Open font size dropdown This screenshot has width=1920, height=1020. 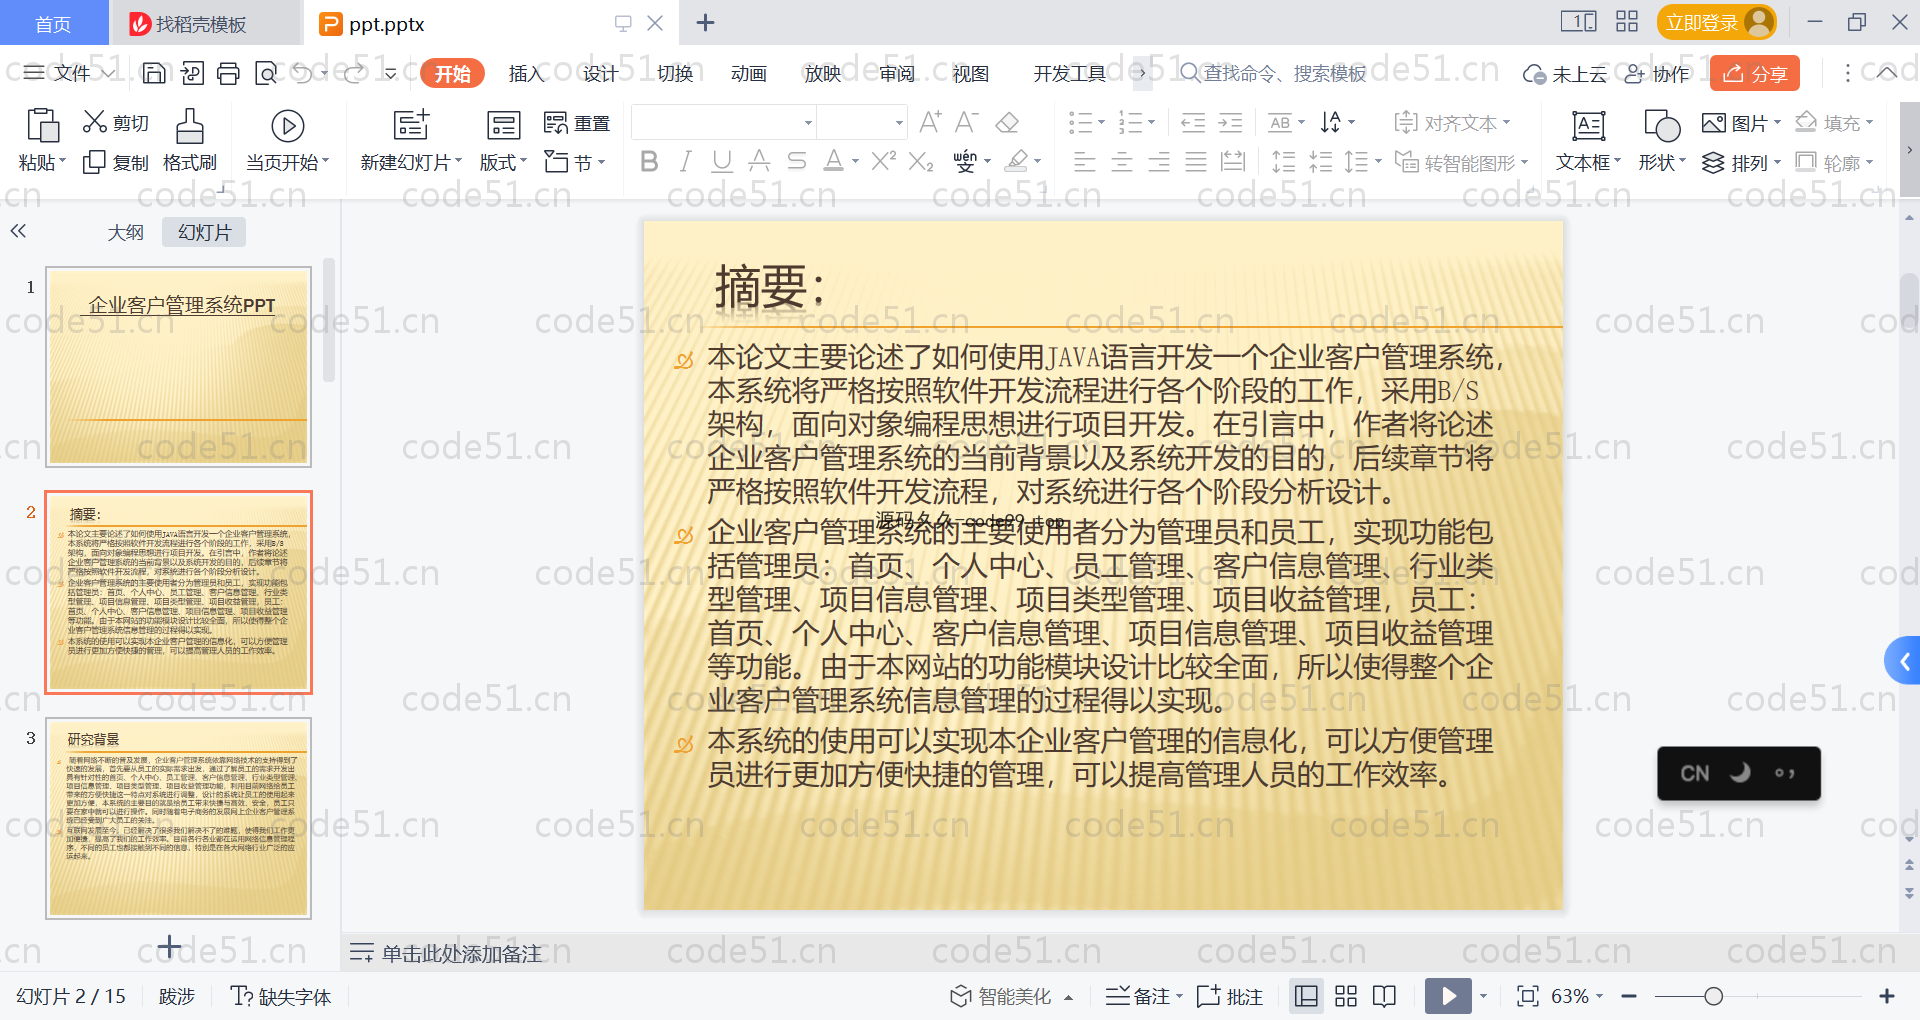pos(899,123)
